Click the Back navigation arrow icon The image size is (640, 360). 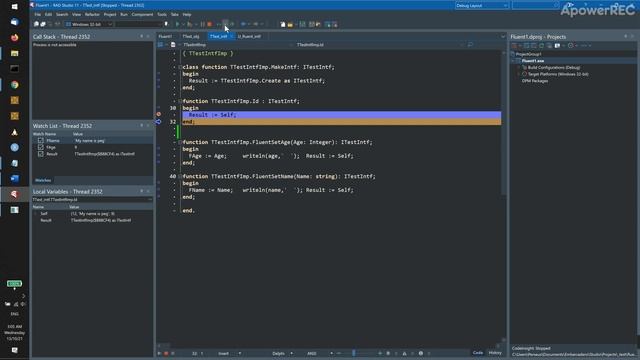tap(243, 24)
